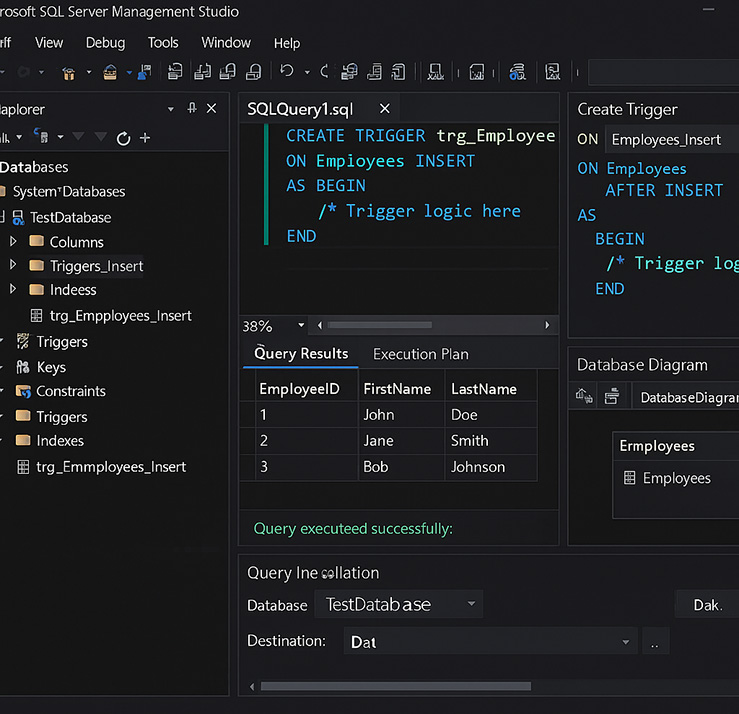Click the editor scrollbar right arrow
This screenshot has height=714, width=739.
point(547,325)
